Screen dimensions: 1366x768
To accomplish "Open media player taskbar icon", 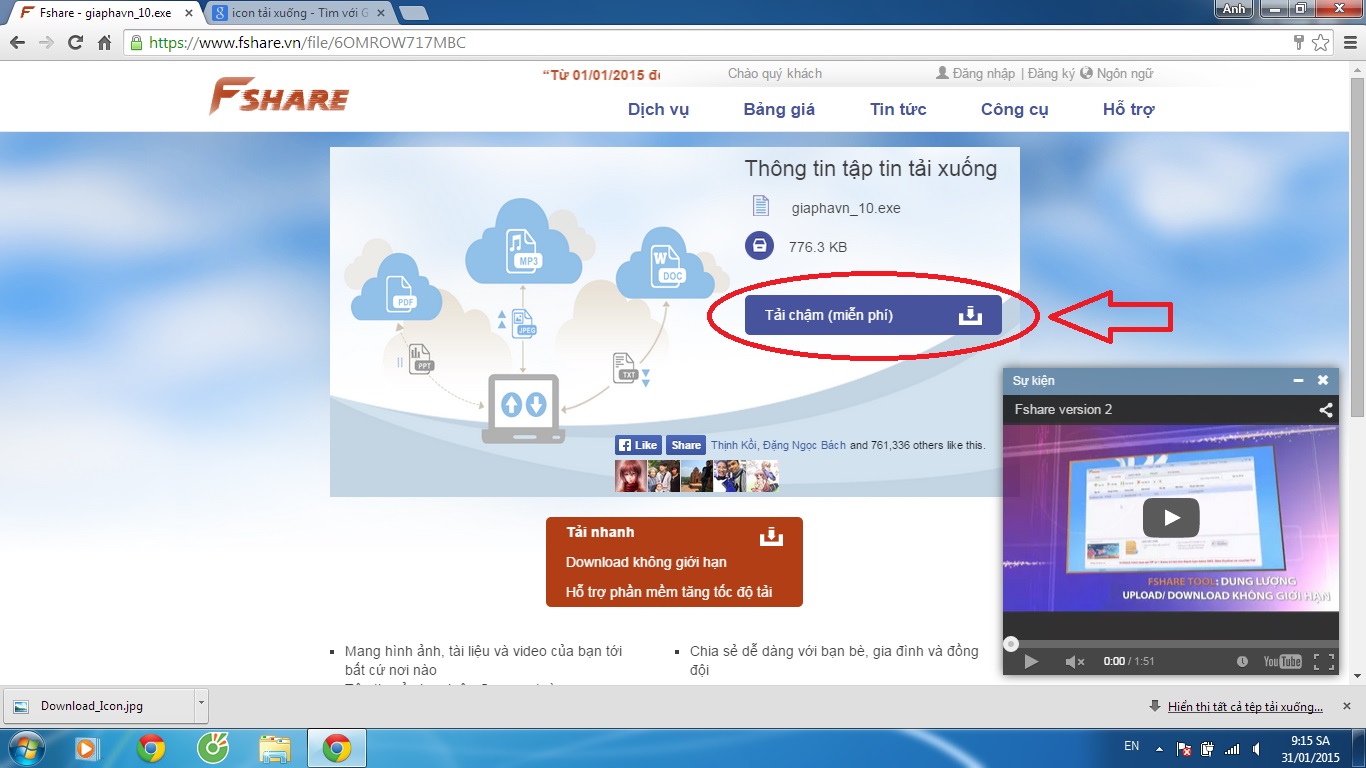I will coord(87,747).
